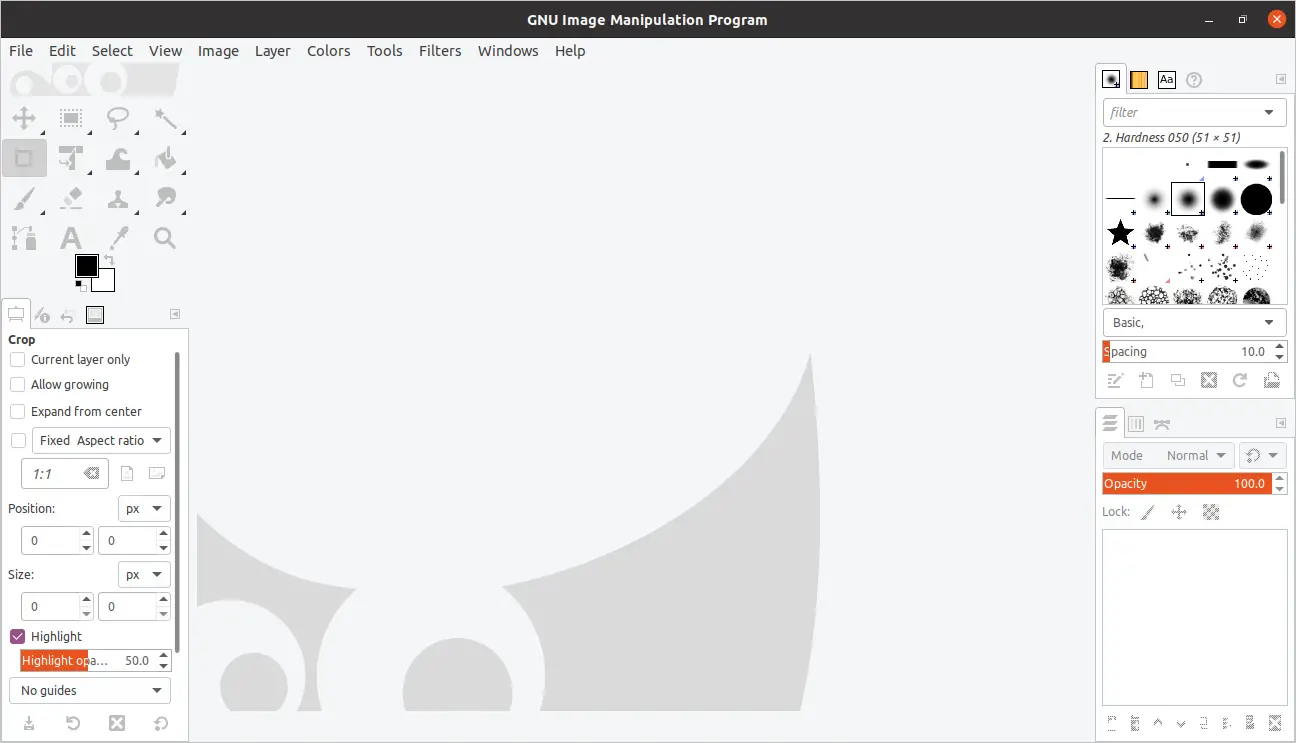Screen dimensions: 1296x743
Task: Open the Position units px dropdown
Action: point(144,508)
